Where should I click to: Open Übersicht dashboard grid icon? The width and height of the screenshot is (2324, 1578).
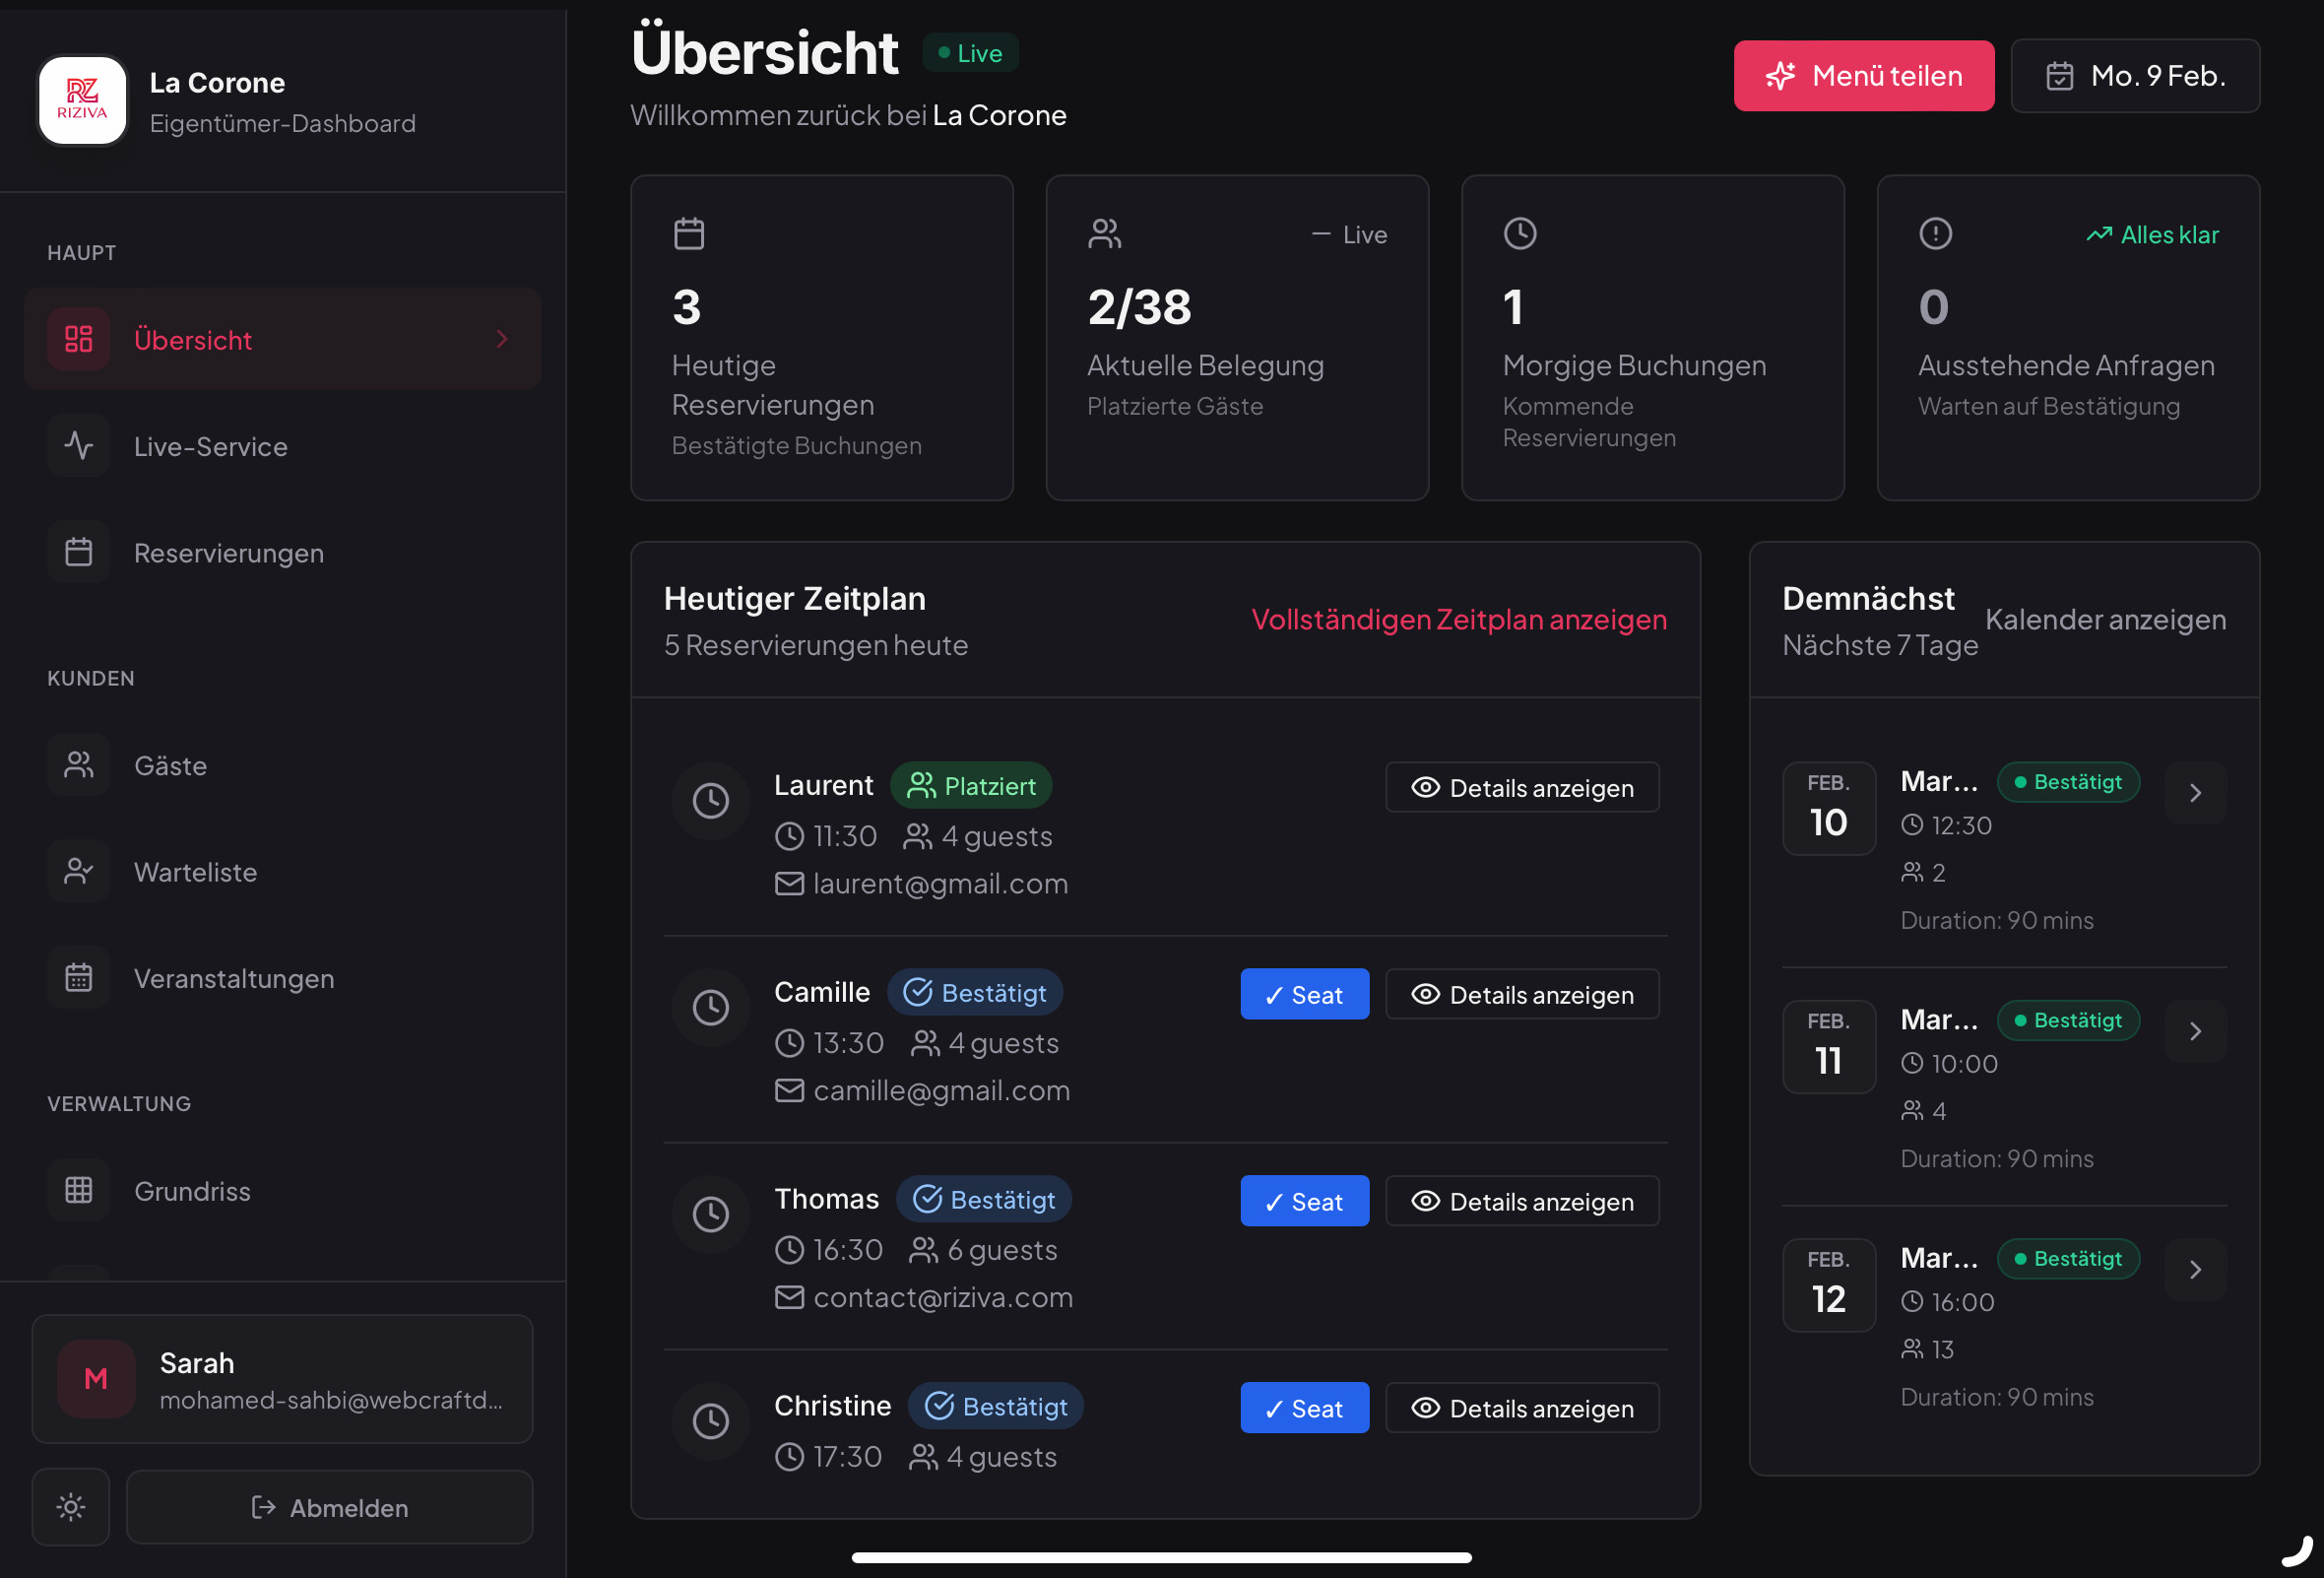(x=78, y=339)
